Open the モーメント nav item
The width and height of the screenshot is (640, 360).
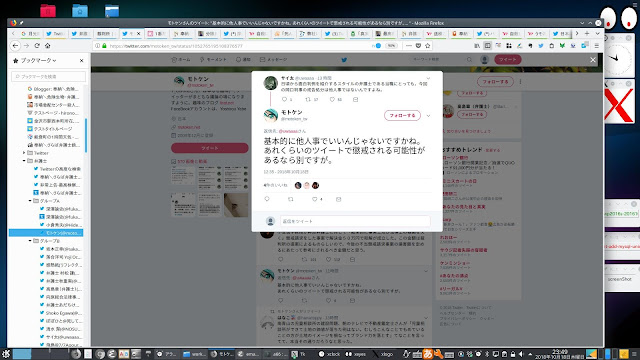coord(213,60)
